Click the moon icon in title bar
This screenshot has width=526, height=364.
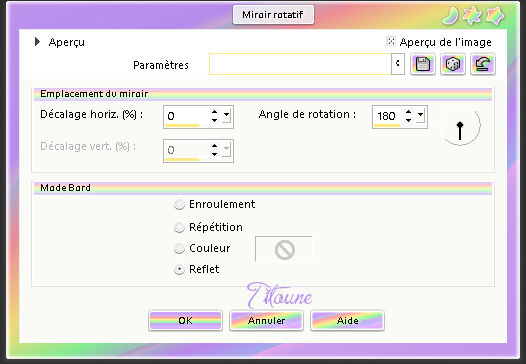tap(450, 16)
